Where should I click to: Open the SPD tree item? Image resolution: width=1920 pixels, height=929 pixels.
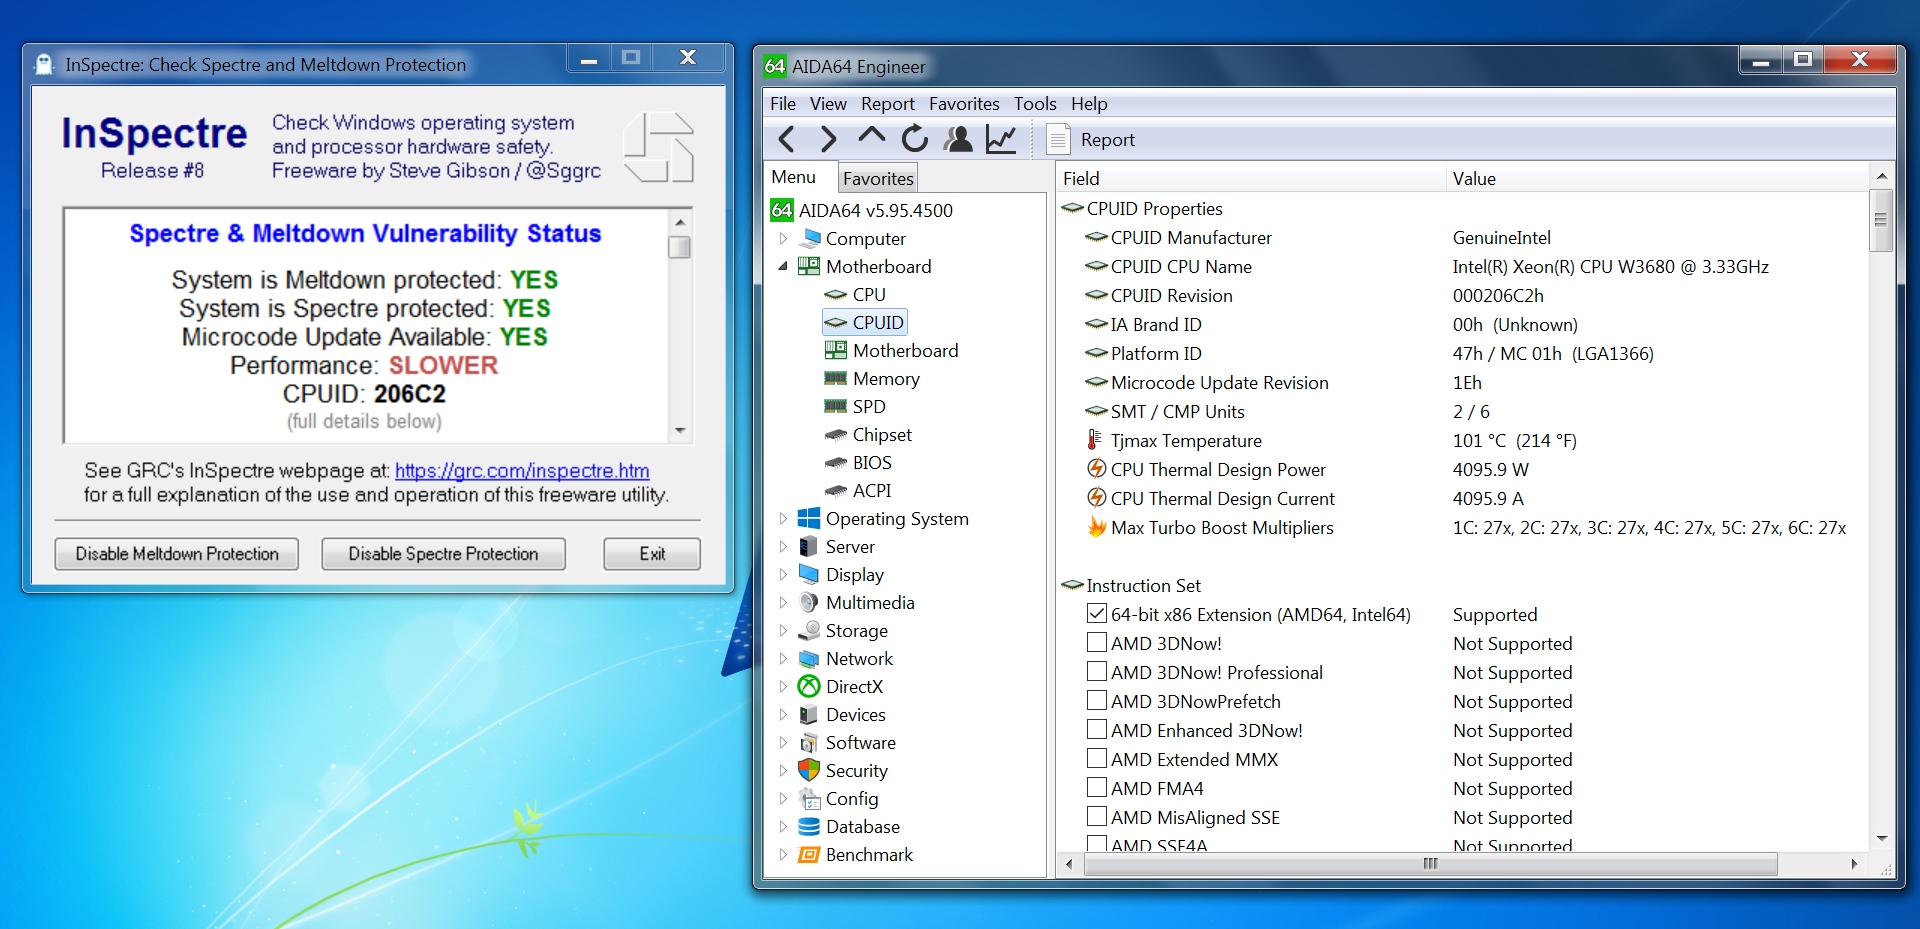tap(855, 406)
